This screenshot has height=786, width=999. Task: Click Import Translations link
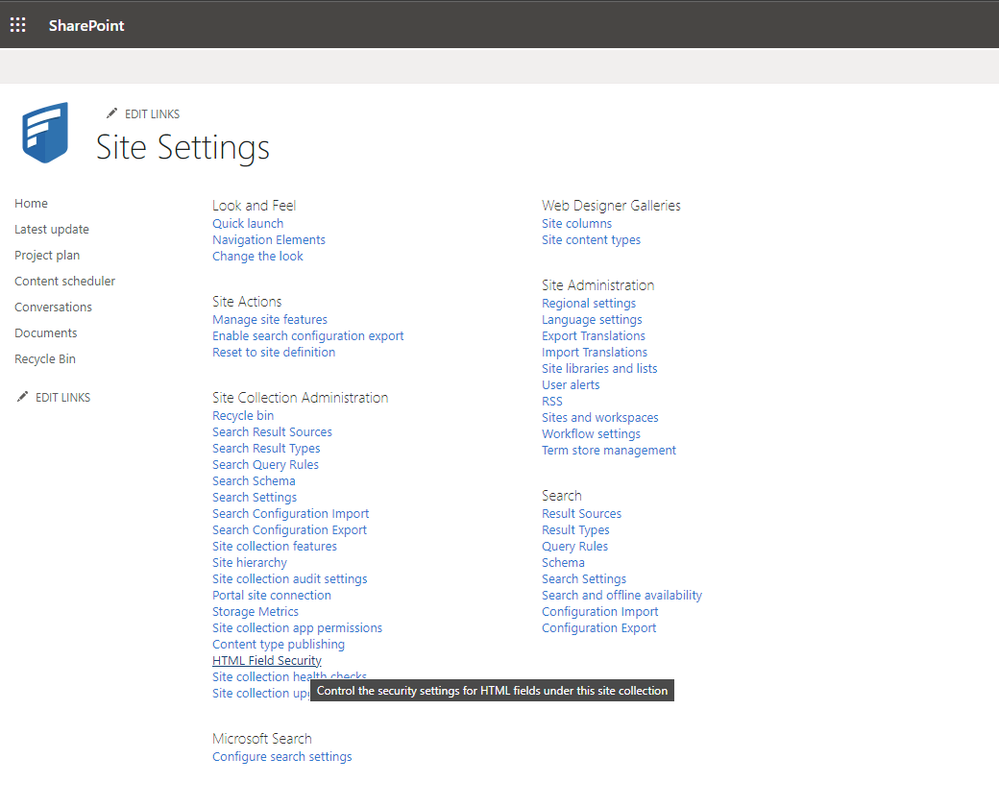click(594, 352)
